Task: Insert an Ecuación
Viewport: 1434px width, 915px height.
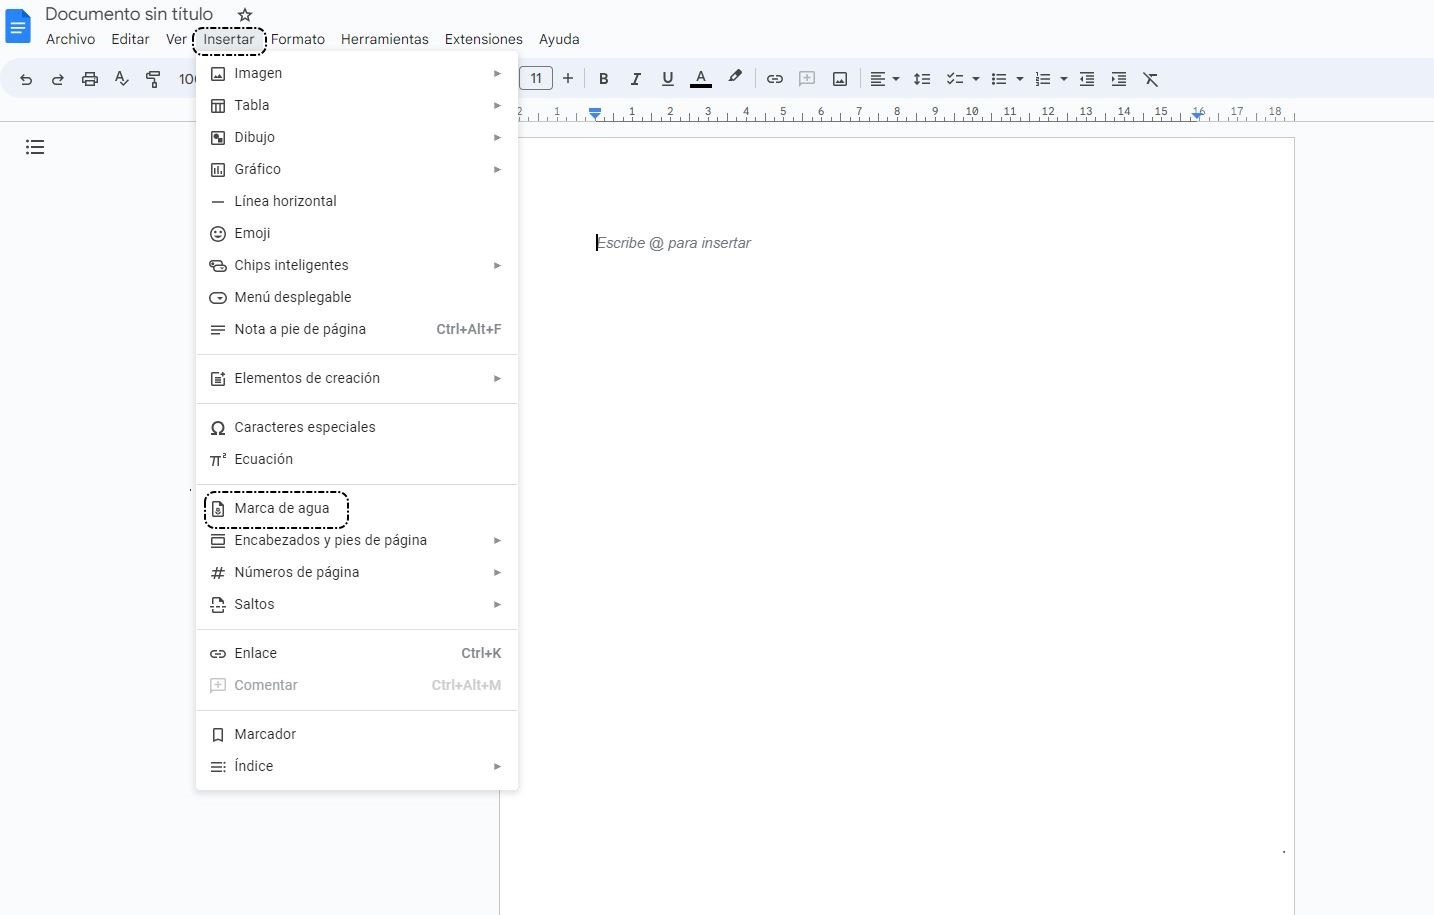Action: click(357, 459)
